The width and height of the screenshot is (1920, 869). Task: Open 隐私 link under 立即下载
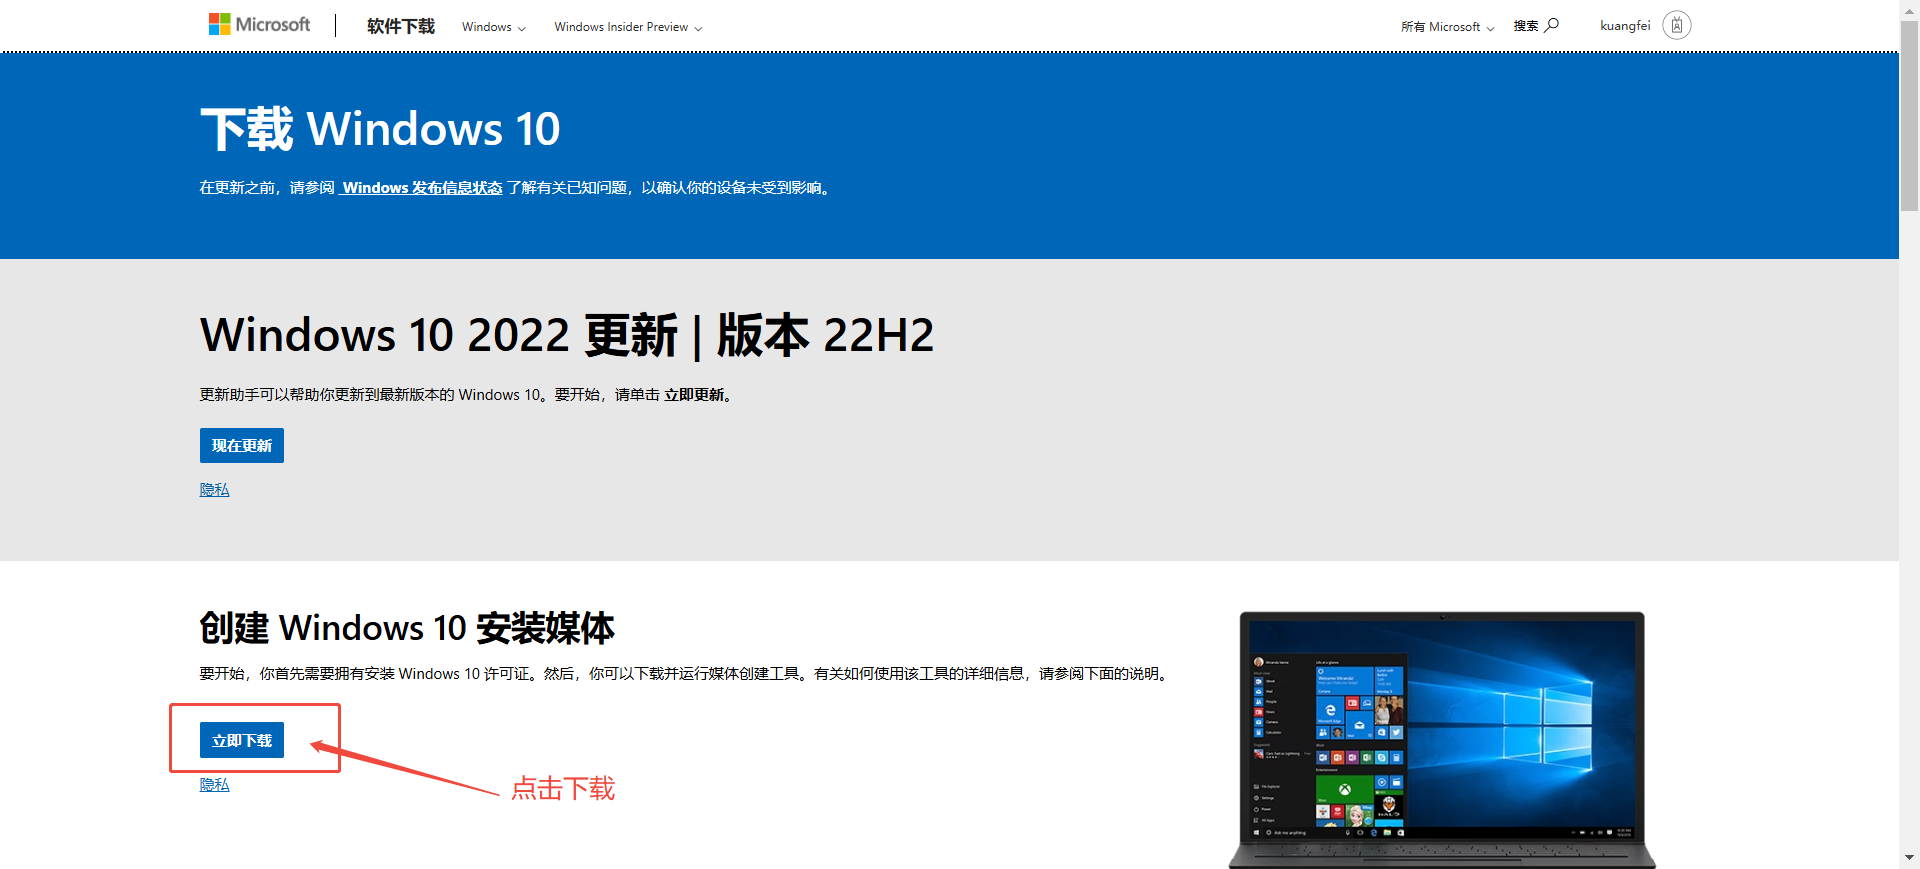[214, 785]
